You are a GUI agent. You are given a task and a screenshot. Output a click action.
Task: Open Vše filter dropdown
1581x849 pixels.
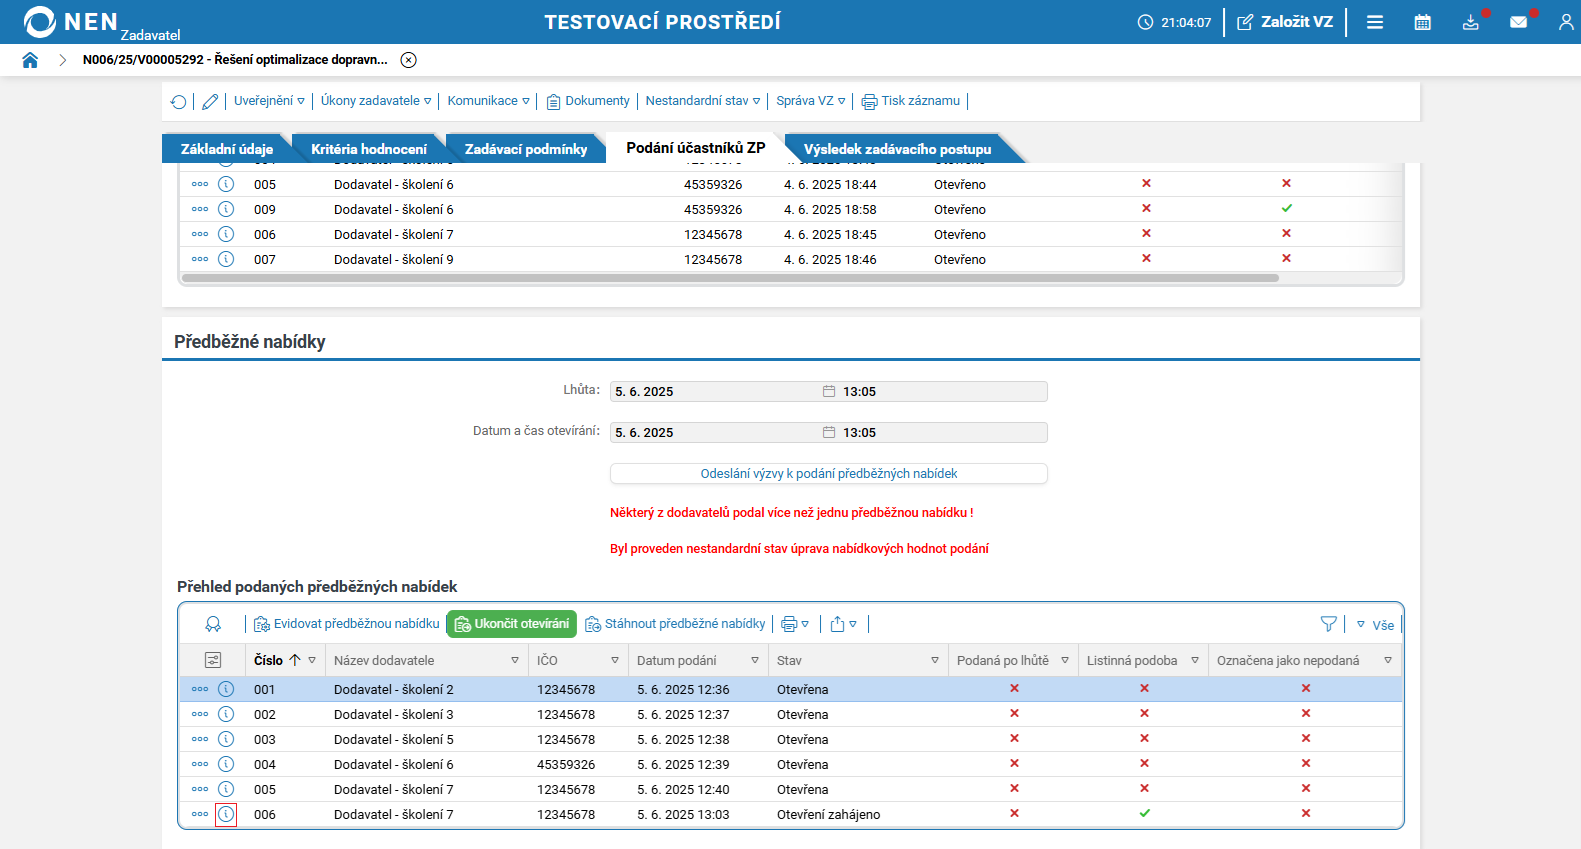(1375, 625)
